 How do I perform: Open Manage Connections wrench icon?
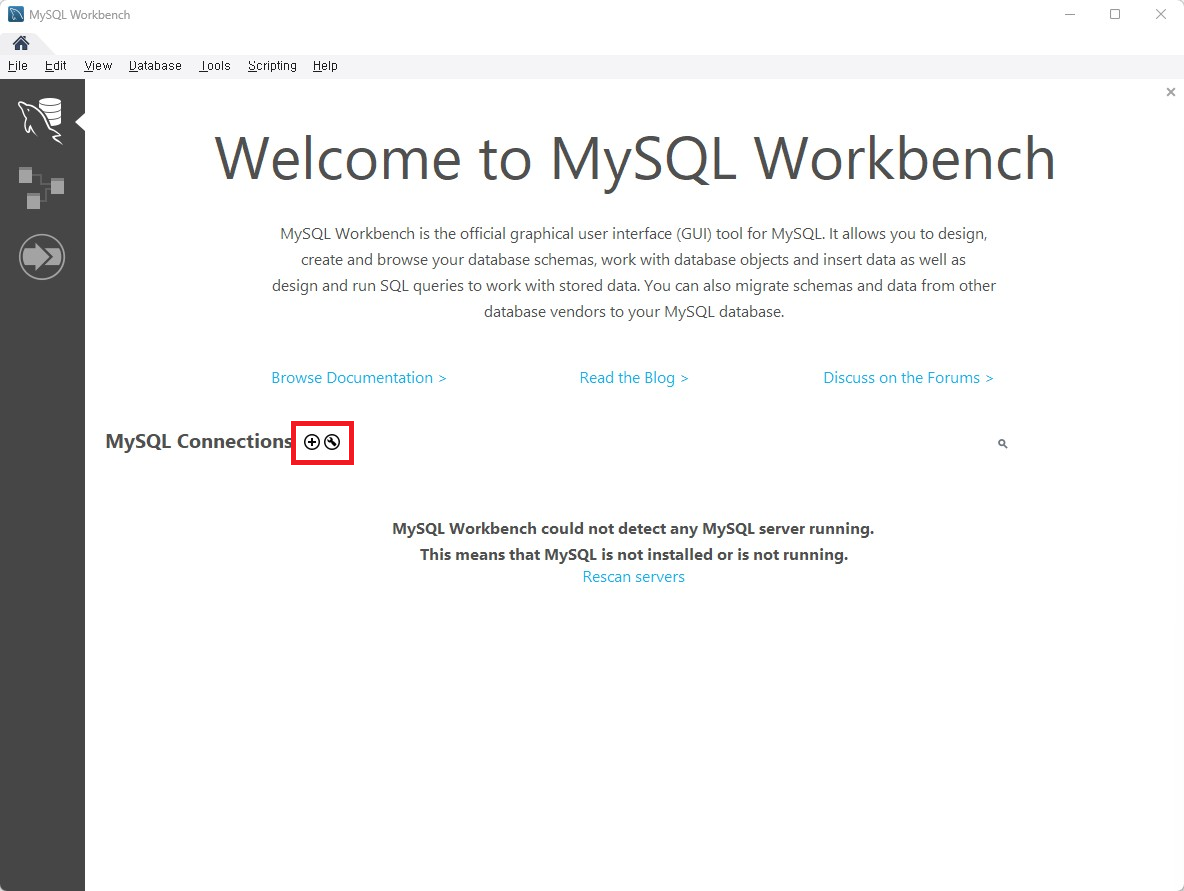point(332,442)
